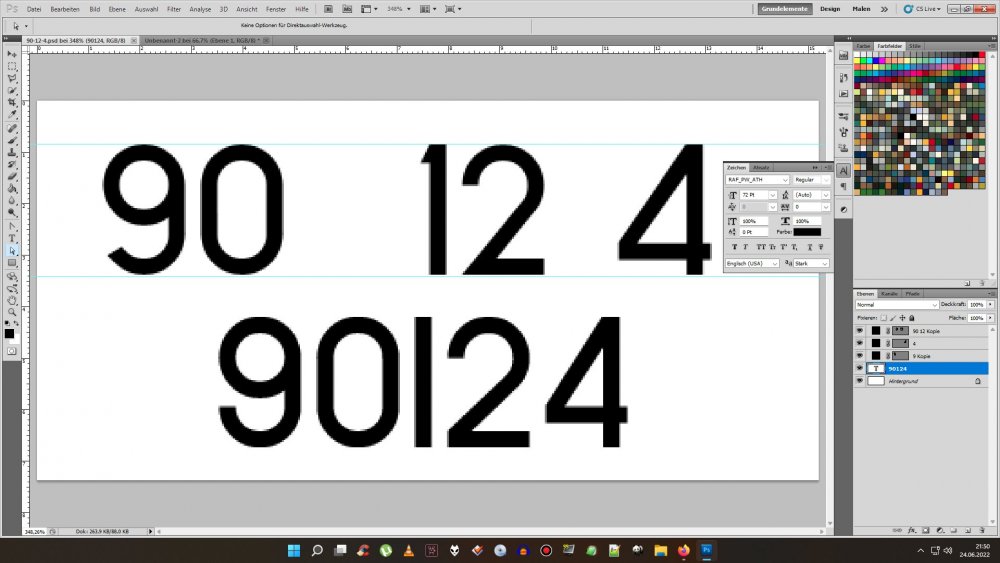Image resolution: width=1000 pixels, height=563 pixels.
Task: Select the Zoom tool
Action: (x=12, y=312)
